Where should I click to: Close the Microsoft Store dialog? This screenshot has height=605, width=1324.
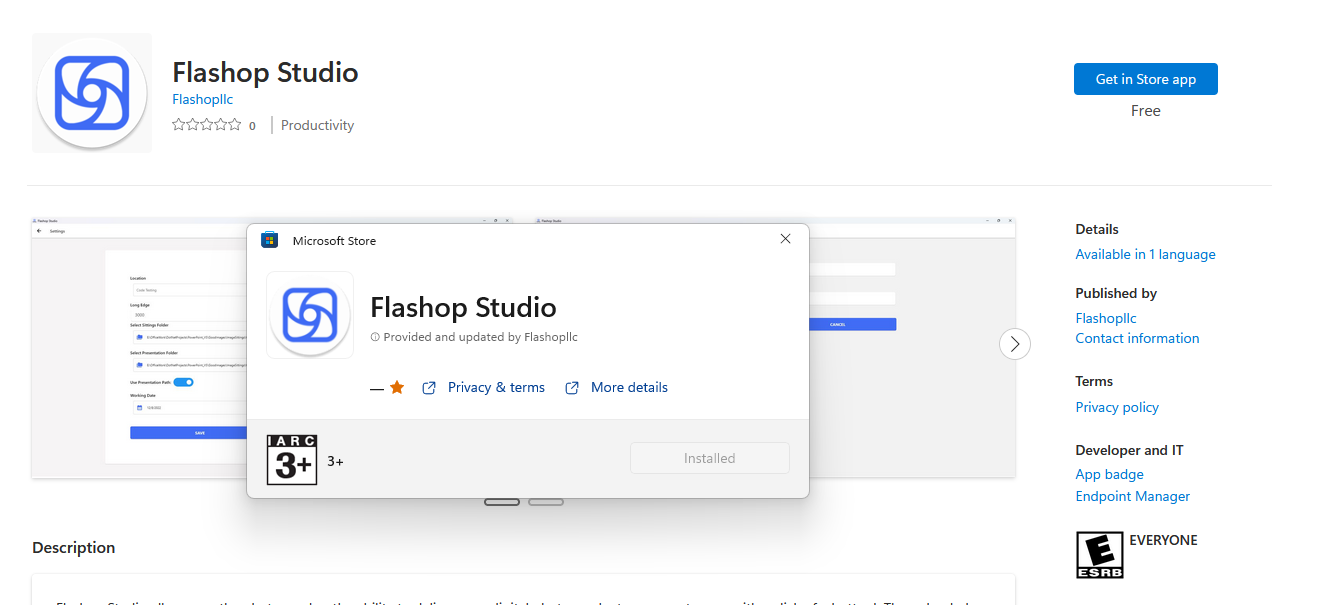click(785, 239)
